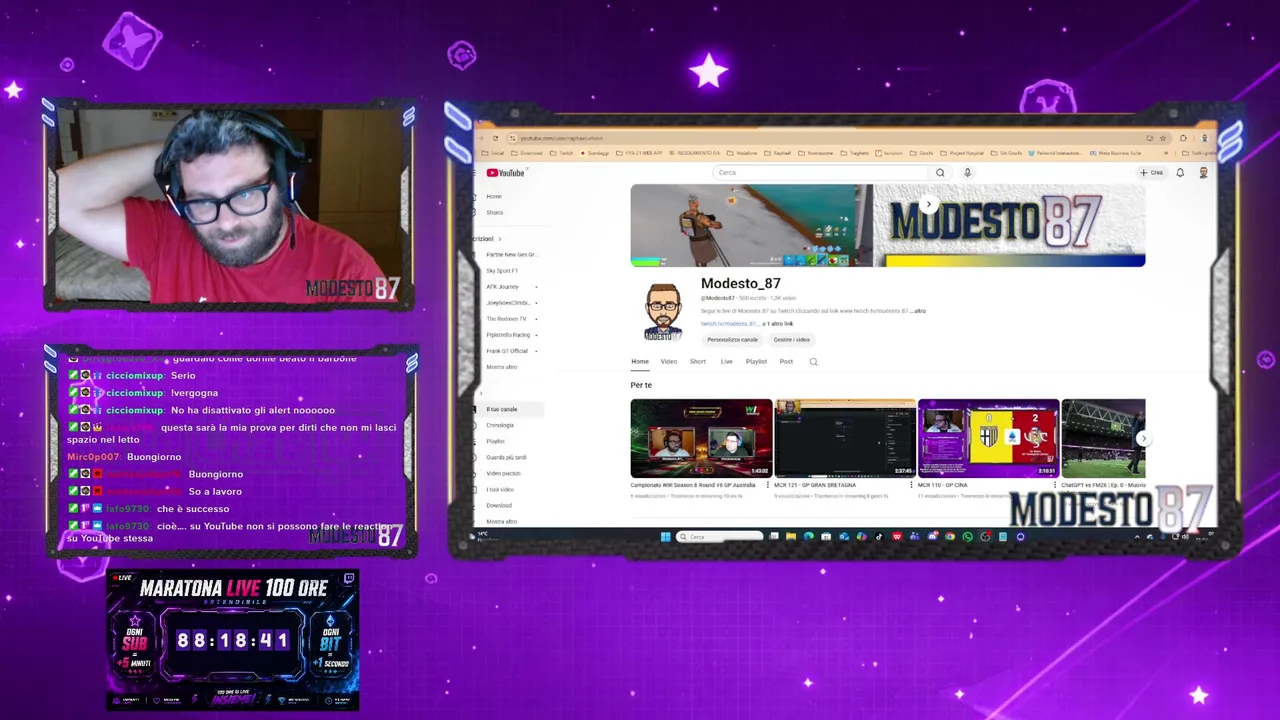Click the YouTube Cerca search field
This screenshot has height=720, width=1280.
(820, 173)
